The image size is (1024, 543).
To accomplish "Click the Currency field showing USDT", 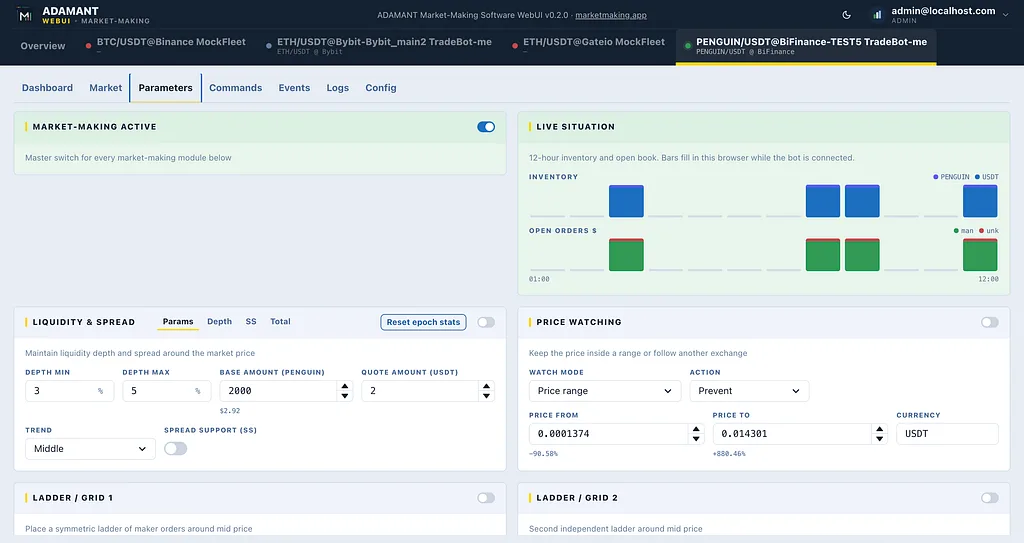I will [948, 434].
